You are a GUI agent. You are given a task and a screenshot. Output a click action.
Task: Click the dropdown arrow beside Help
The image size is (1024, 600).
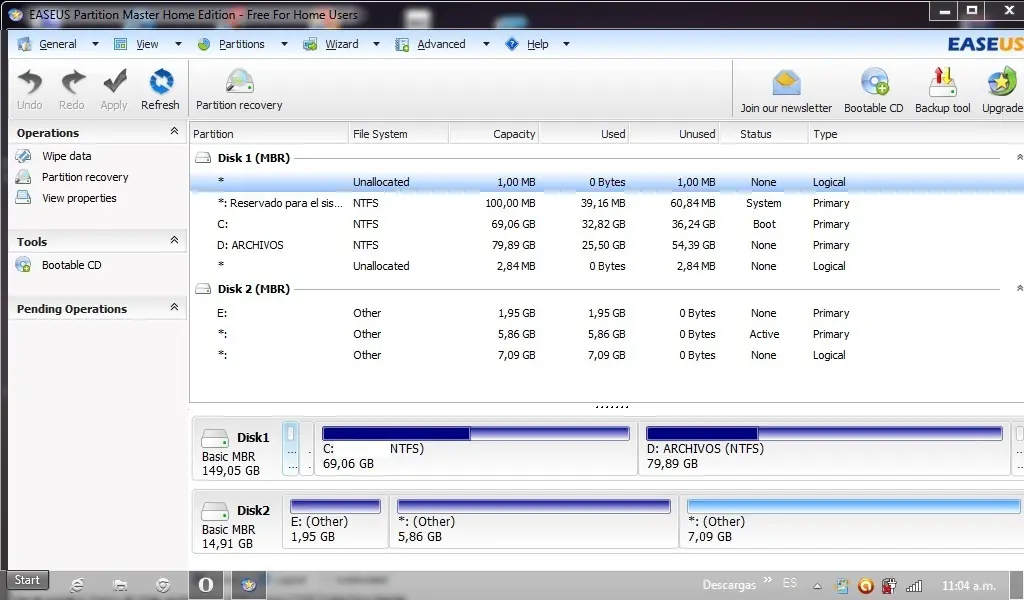pyautogui.click(x=566, y=44)
